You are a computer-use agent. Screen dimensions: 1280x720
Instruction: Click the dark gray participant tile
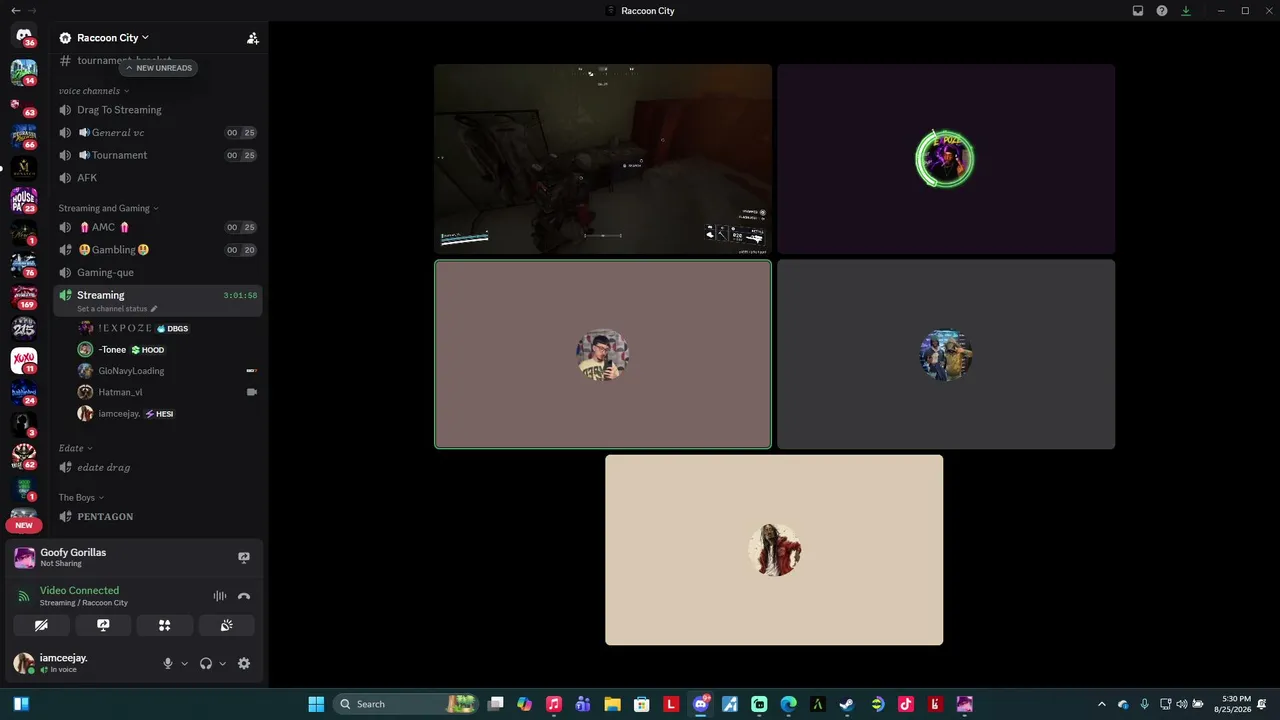tap(946, 354)
